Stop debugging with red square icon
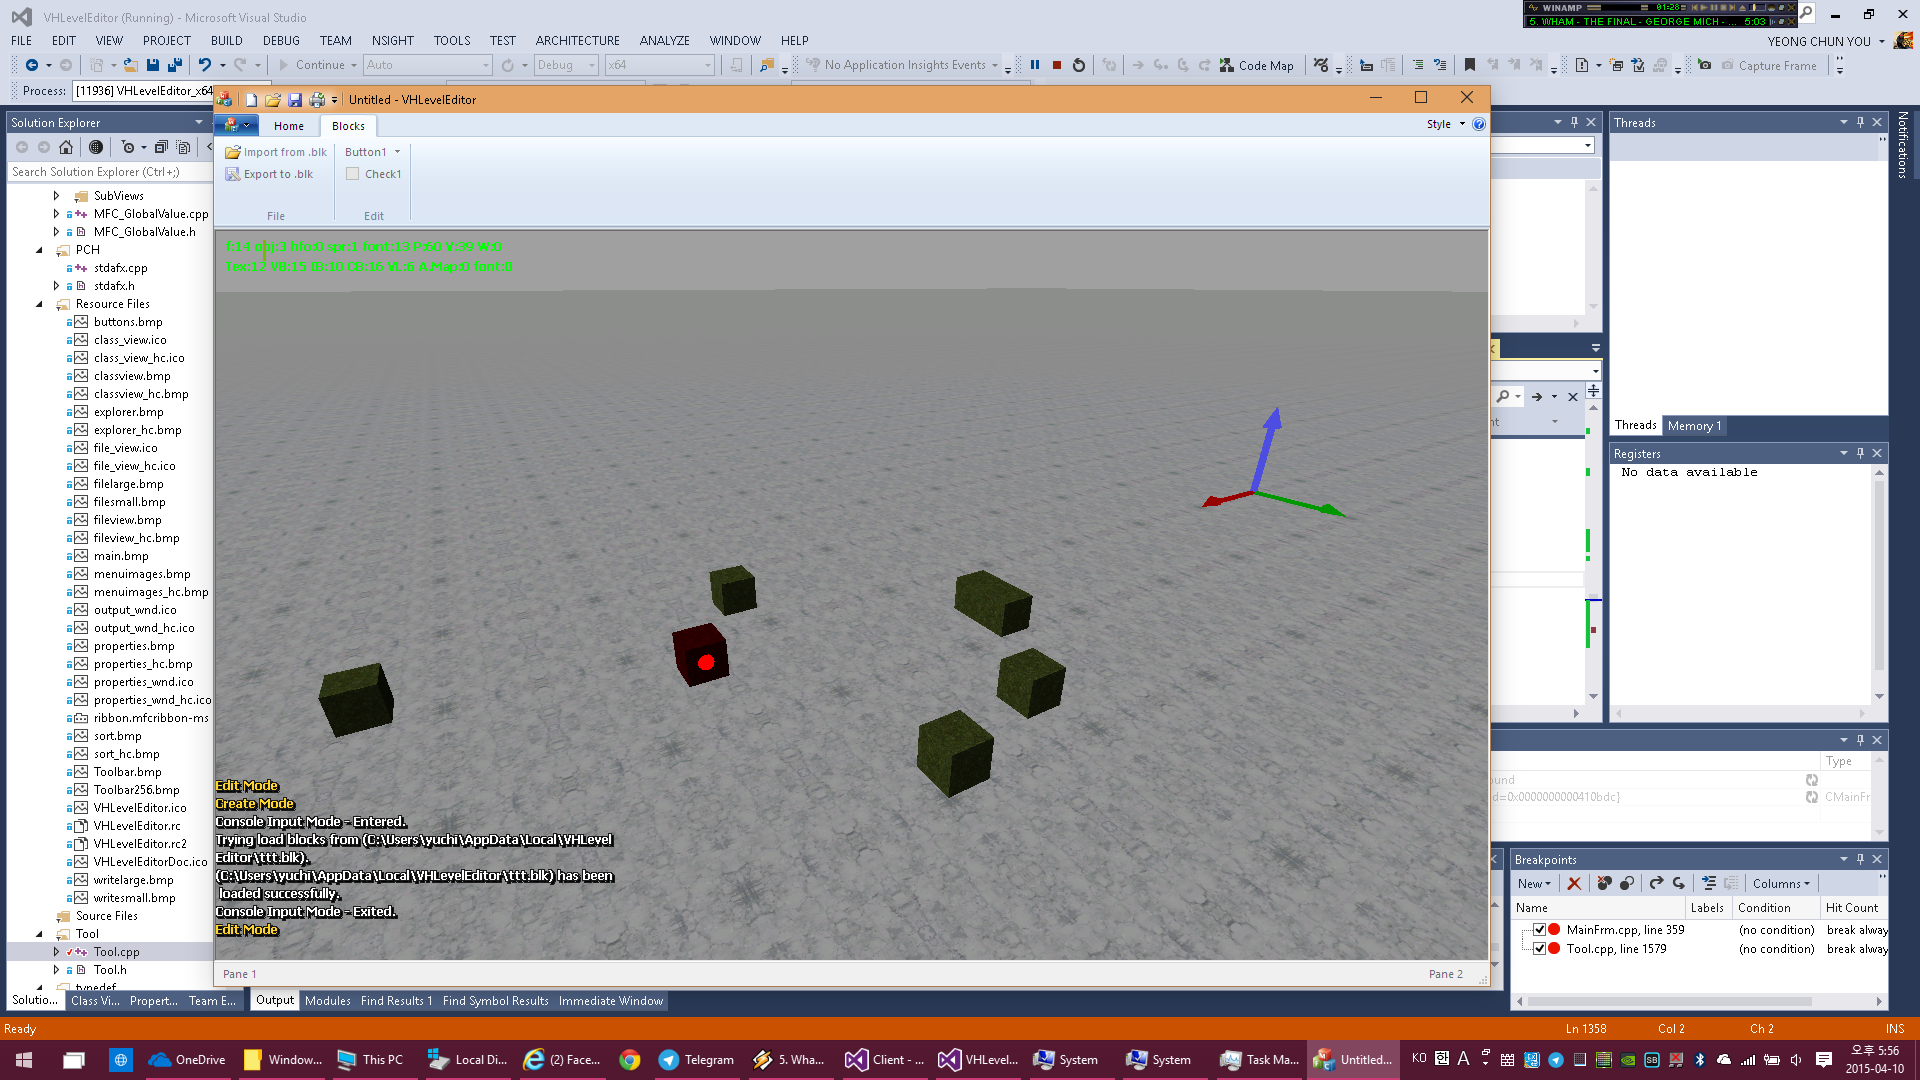Viewport: 1920px width, 1080px height. tap(1057, 65)
